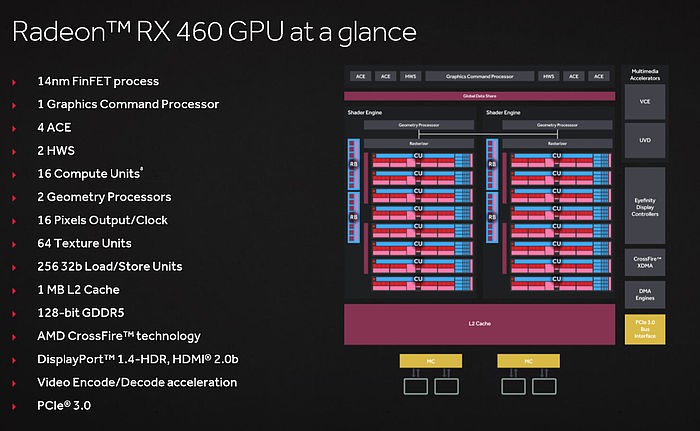Click the left Shader Engine label
The height and width of the screenshot is (431, 700).
(x=365, y=113)
